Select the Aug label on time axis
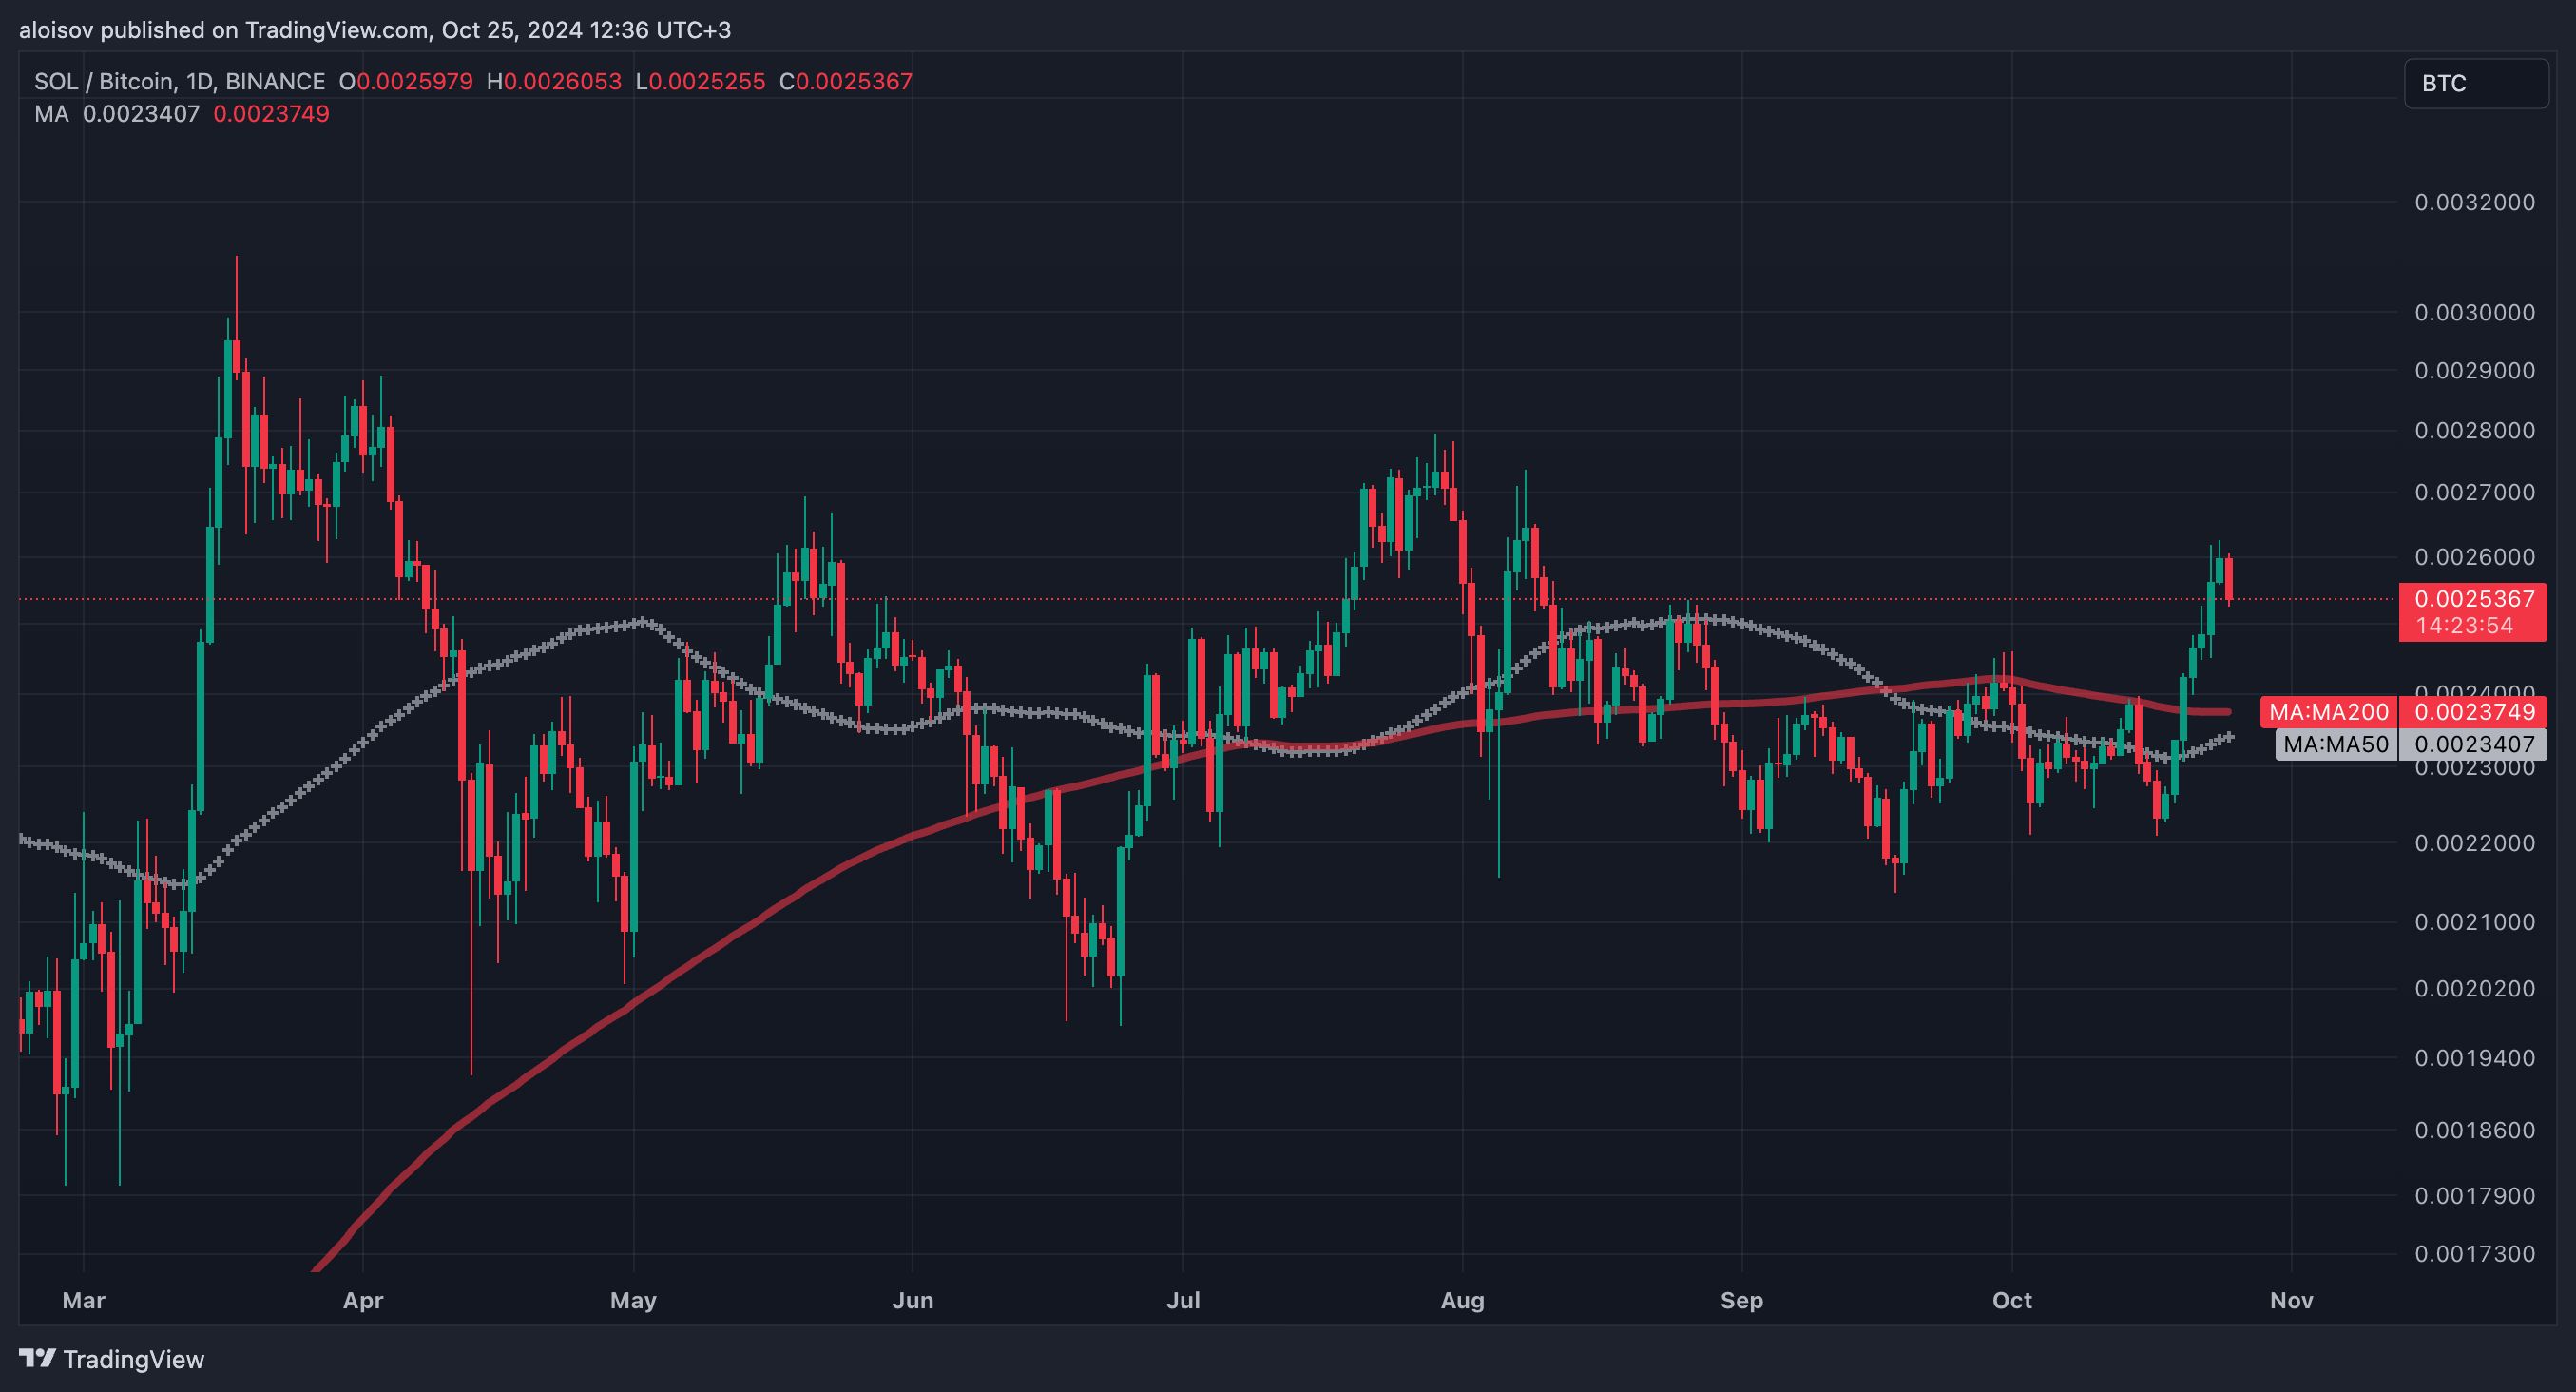Image resolution: width=2576 pixels, height=1392 pixels. [1462, 1300]
